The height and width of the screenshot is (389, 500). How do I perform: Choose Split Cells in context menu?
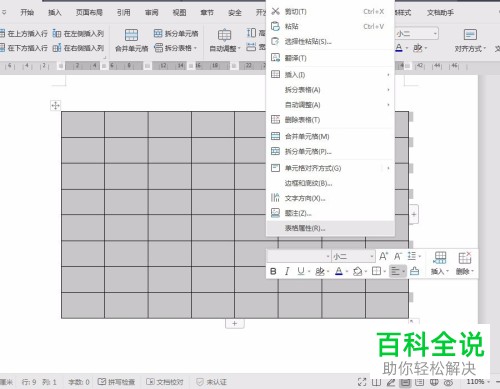(330, 151)
